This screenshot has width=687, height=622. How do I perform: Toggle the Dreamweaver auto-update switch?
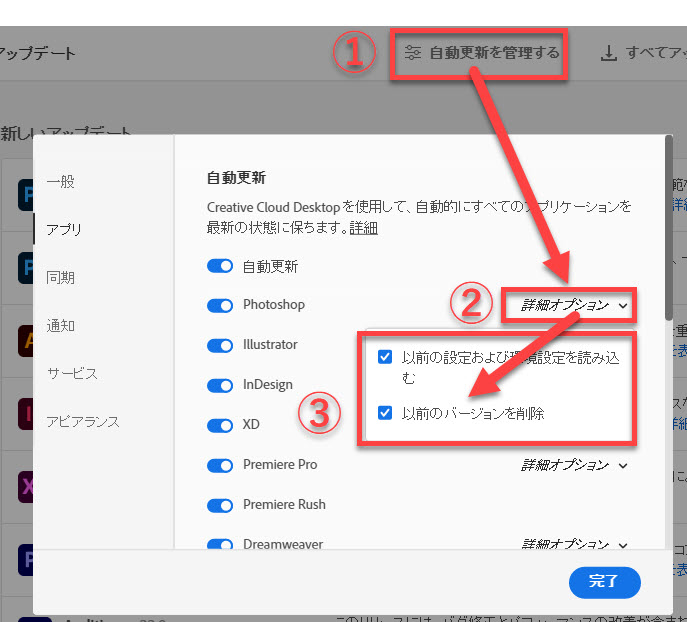pyautogui.click(x=220, y=544)
